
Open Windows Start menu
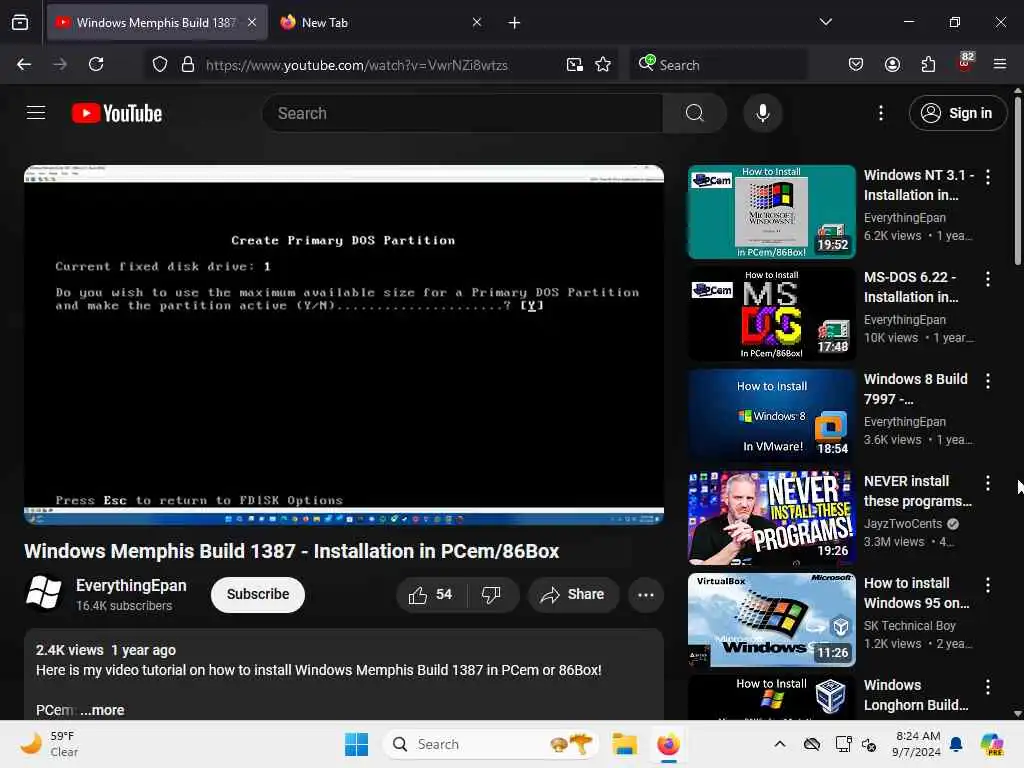click(x=356, y=744)
